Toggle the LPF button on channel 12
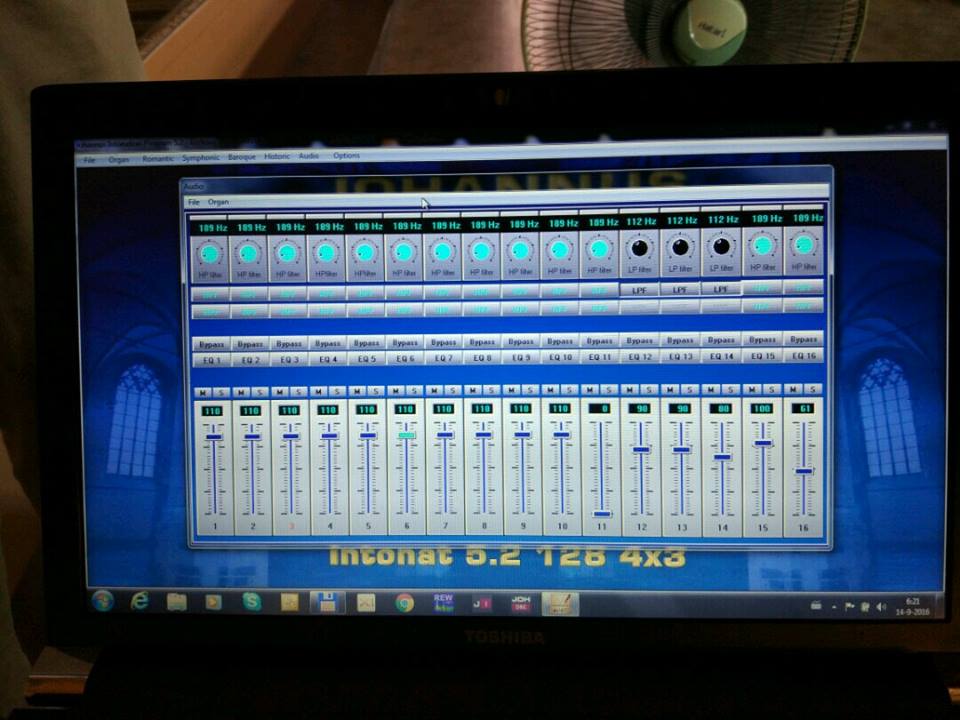960x720 pixels. coord(640,290)
